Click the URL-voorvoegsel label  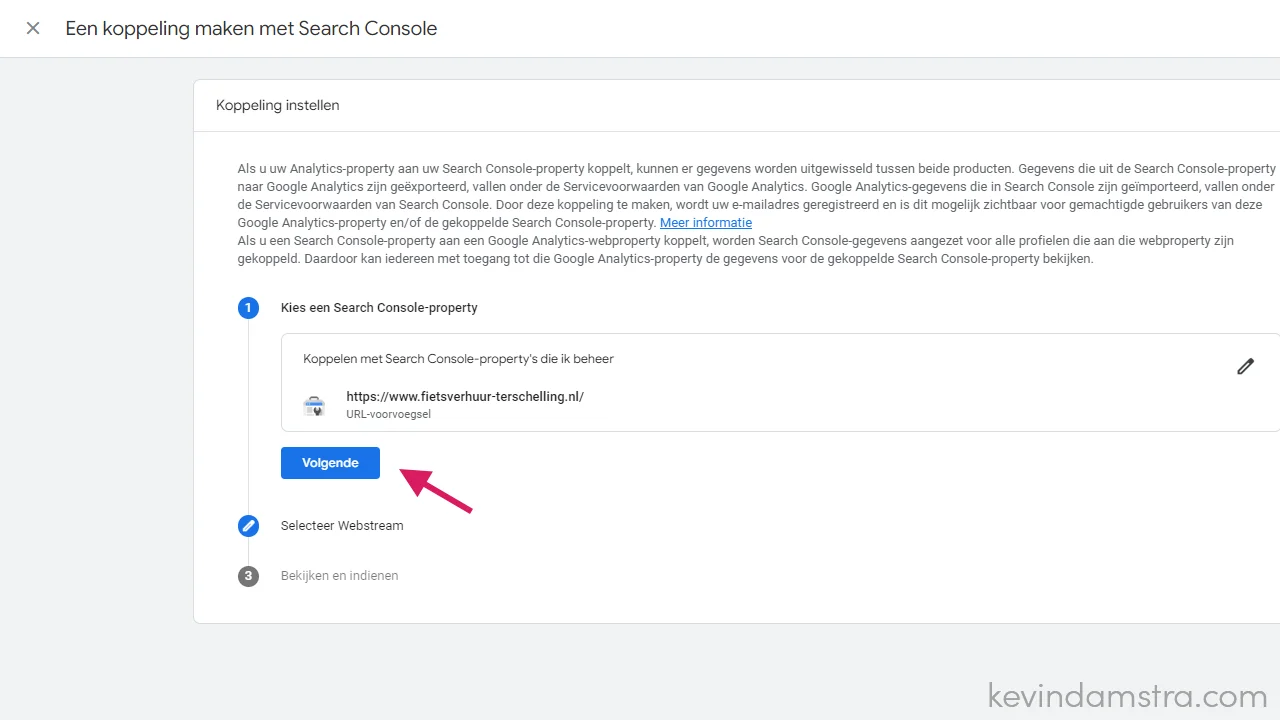[389, 414]
